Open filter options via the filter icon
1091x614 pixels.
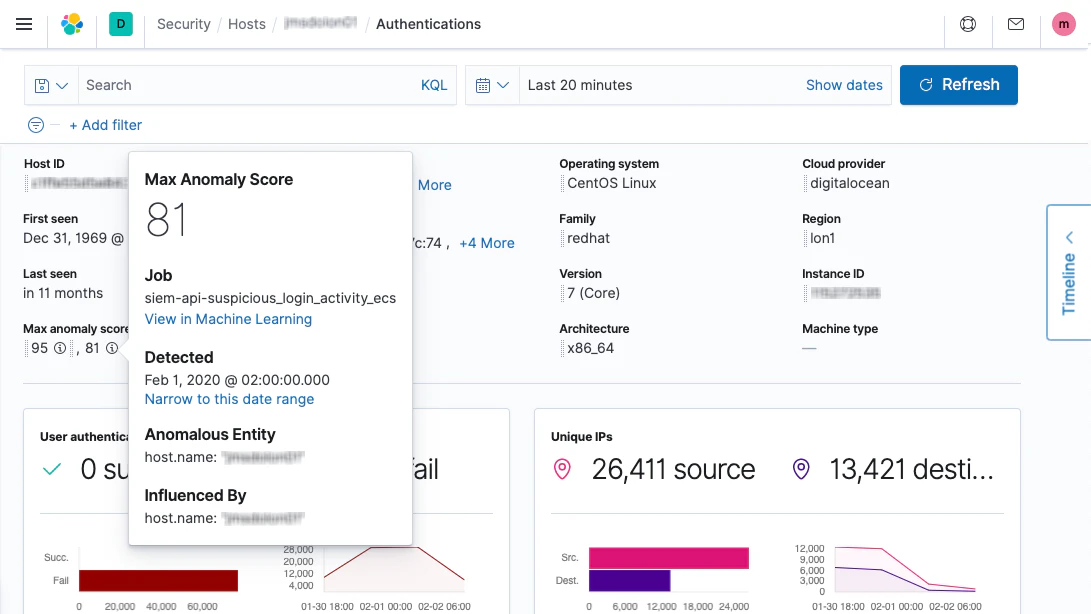coord(35,125)
